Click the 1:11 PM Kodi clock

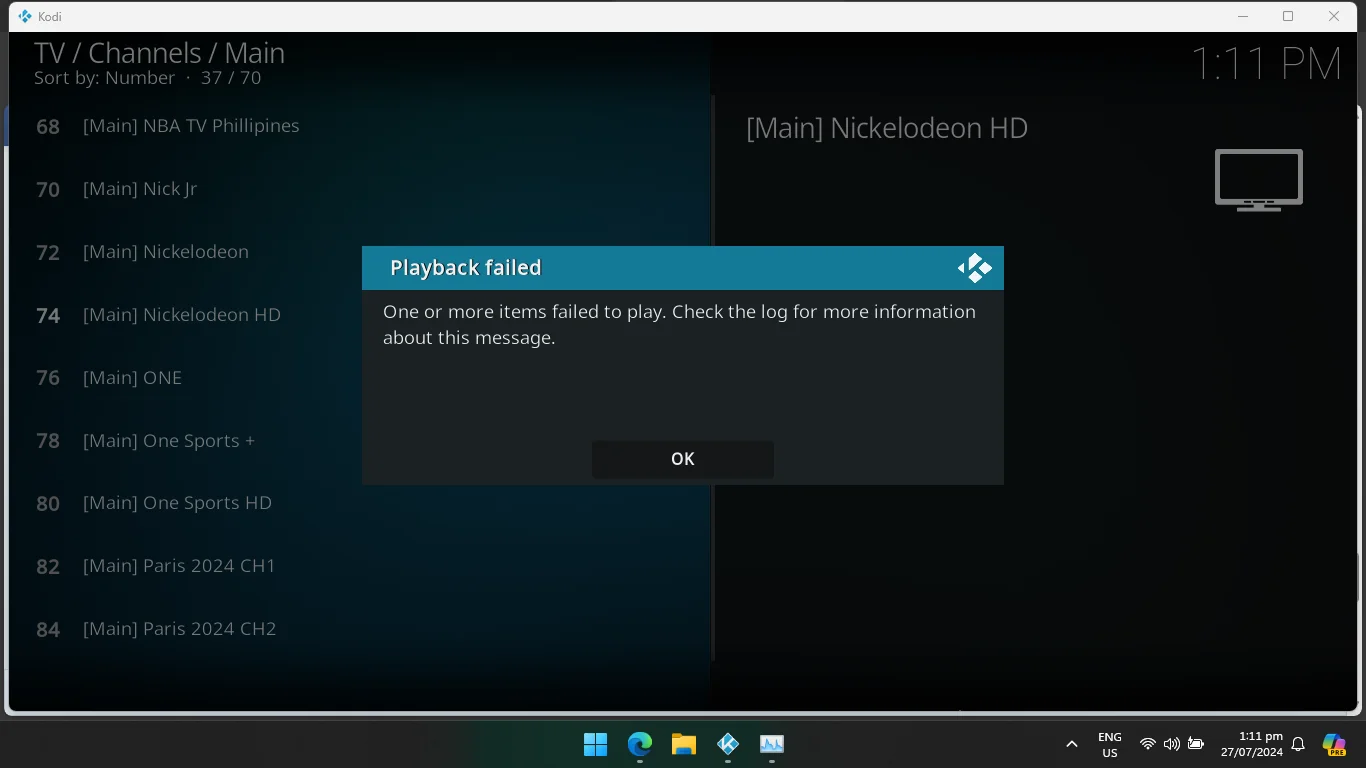click(x=1266, y=64)
